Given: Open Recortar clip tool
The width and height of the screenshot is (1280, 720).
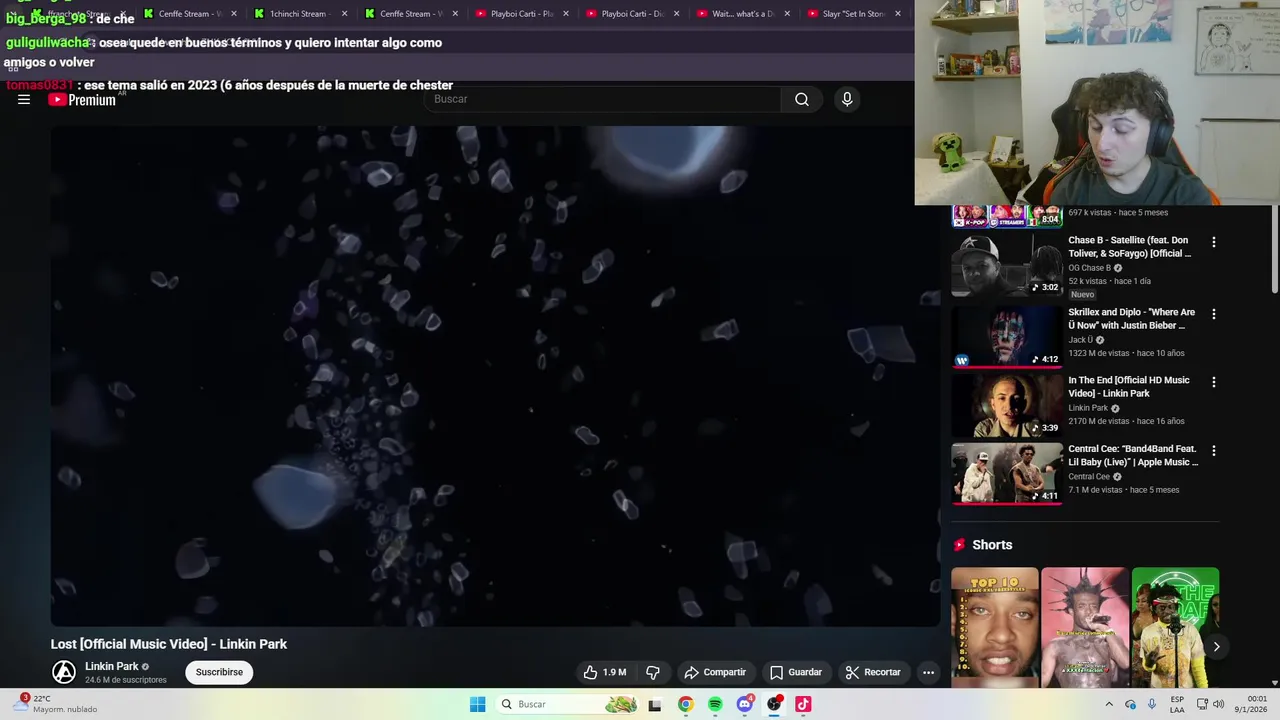Looking at the screenshot, I should click(x=873, y=672).
